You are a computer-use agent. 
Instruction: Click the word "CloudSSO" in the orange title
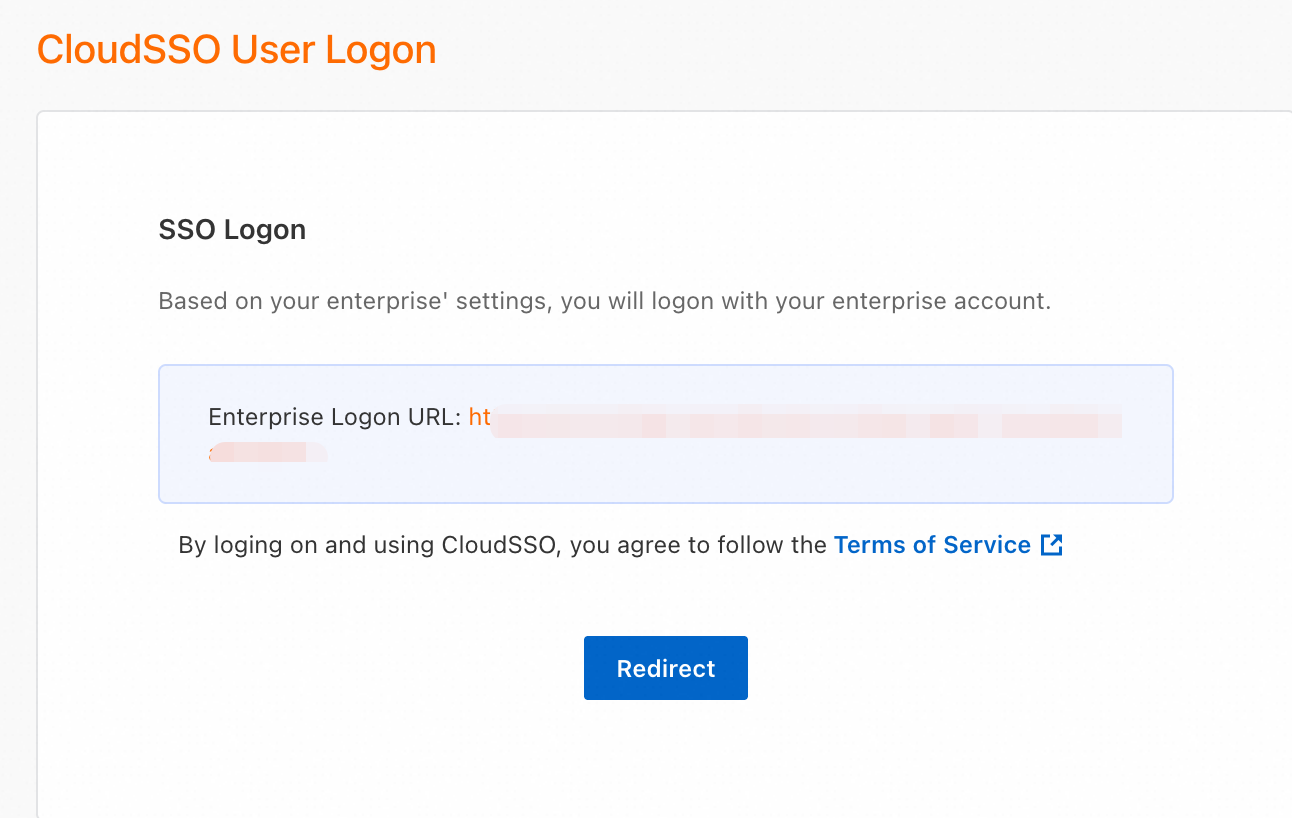click(130, 50)
